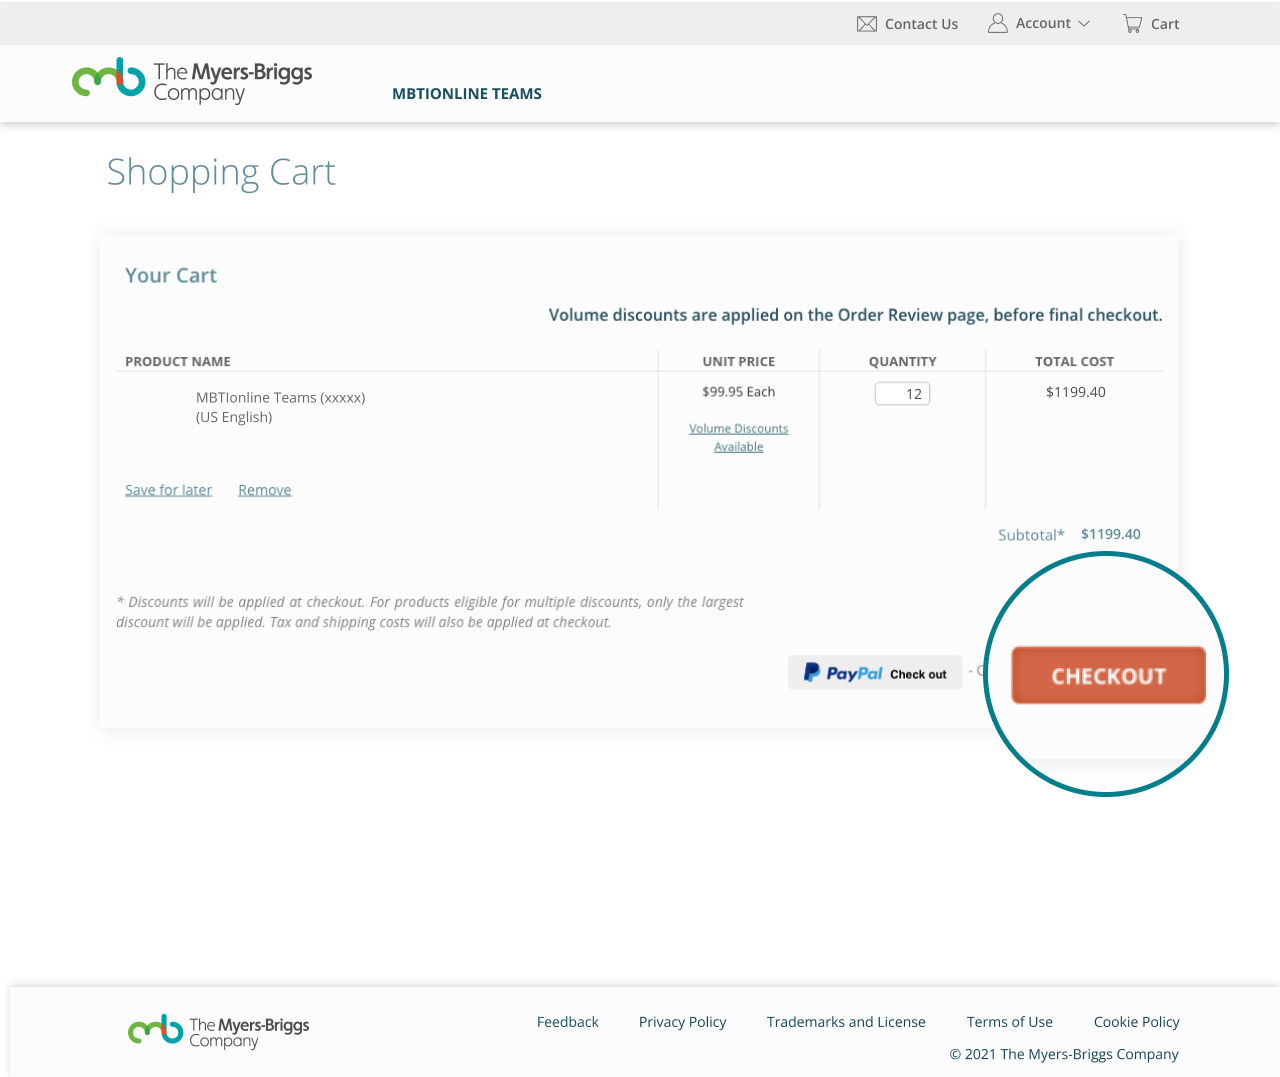Click the quantity field showing 12
This screenshot has width=1280, height=1077.
pos(903,394)
